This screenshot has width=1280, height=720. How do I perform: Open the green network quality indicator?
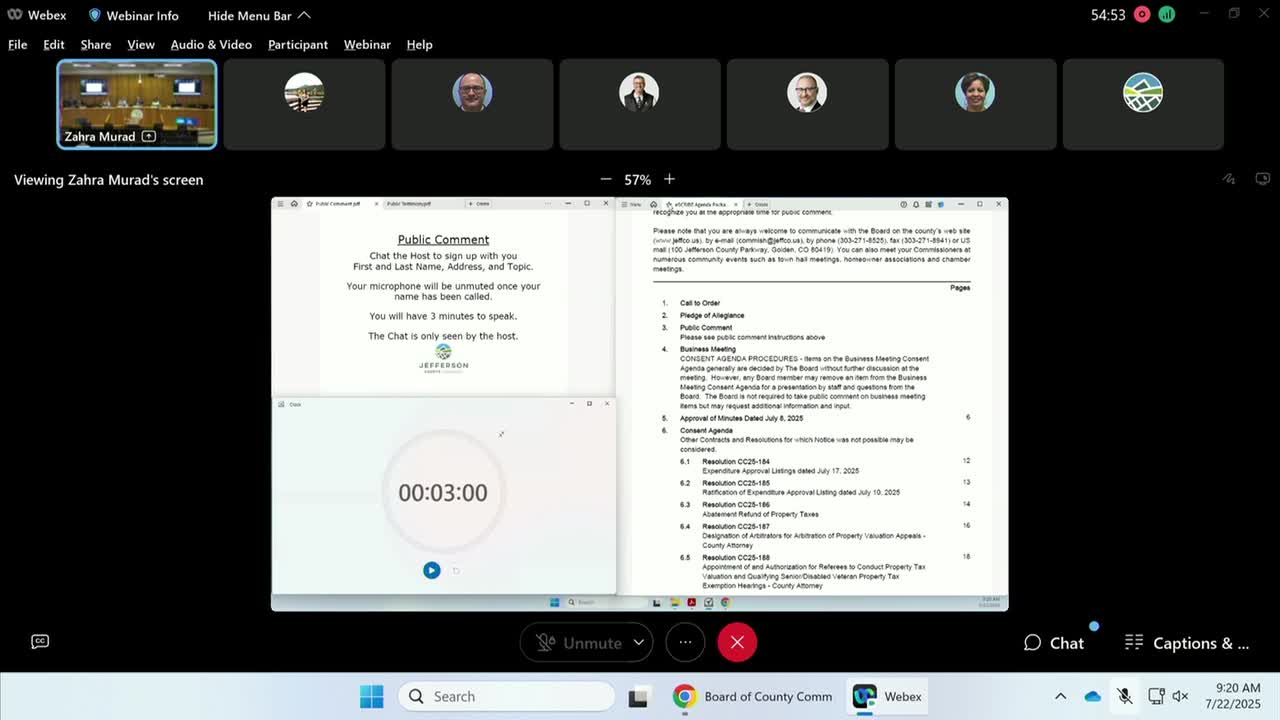pyautogui.click(x=1167, y=15)
